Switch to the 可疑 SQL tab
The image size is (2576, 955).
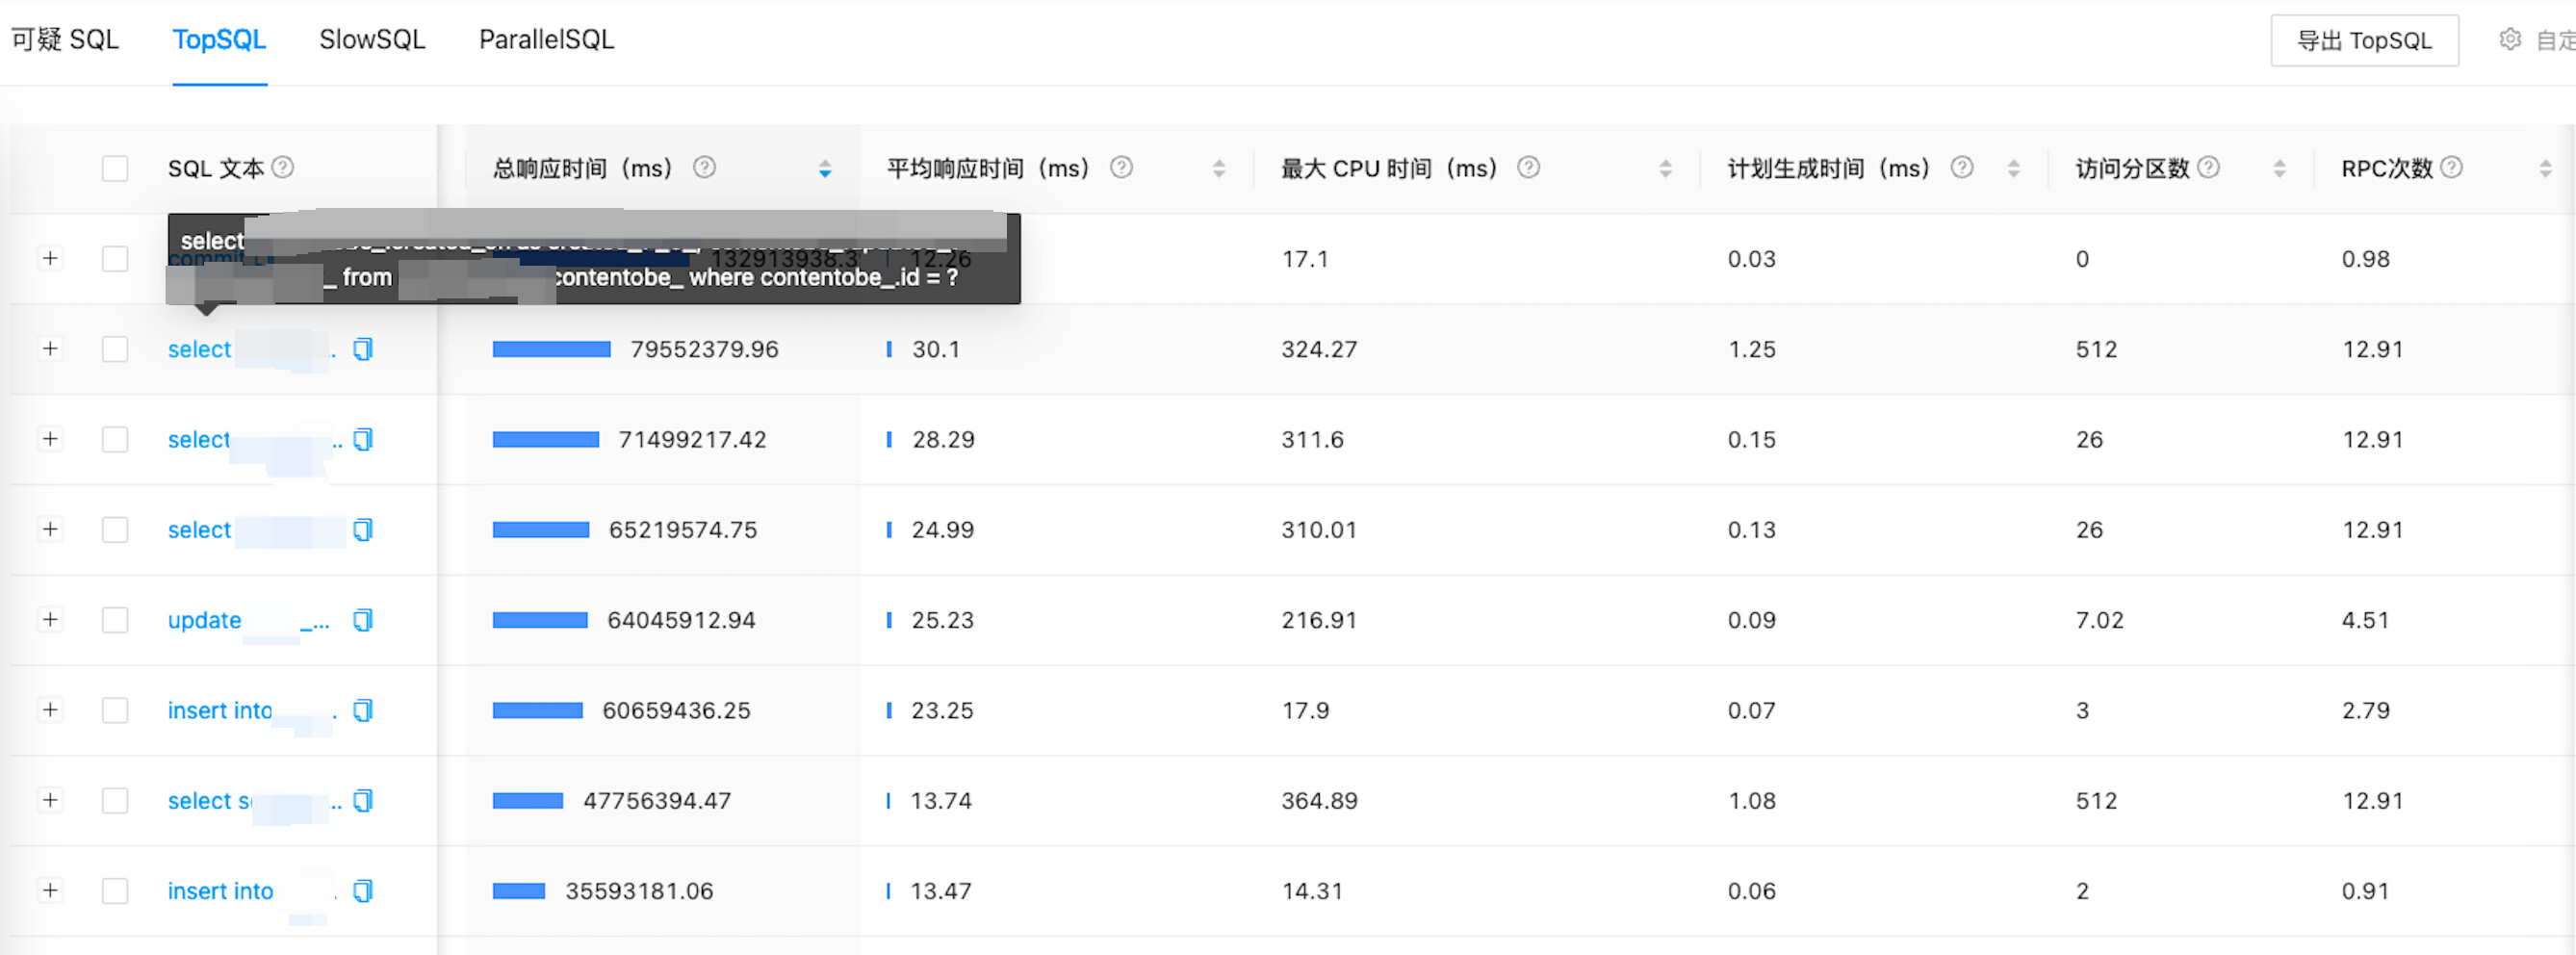(65, 40)
